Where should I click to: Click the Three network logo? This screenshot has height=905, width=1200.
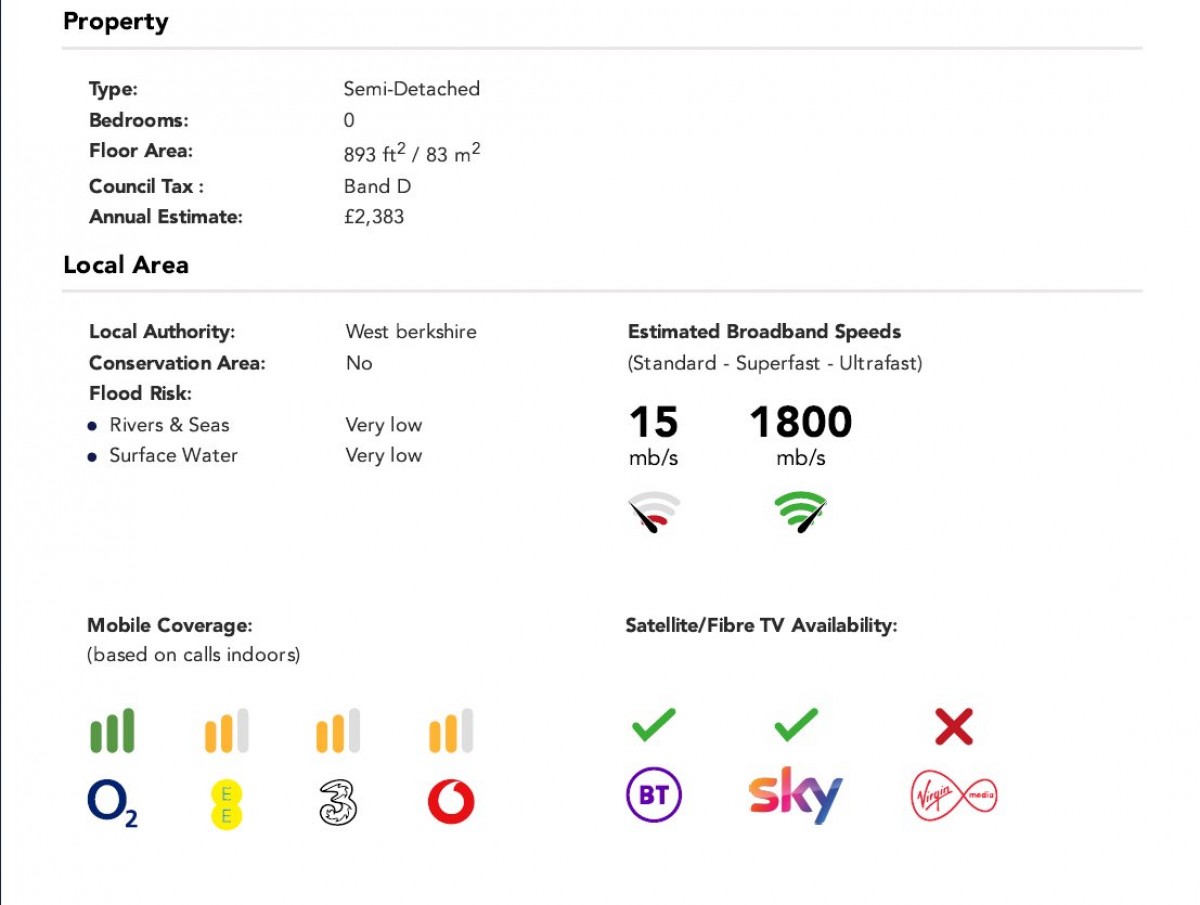coord(338,803)
